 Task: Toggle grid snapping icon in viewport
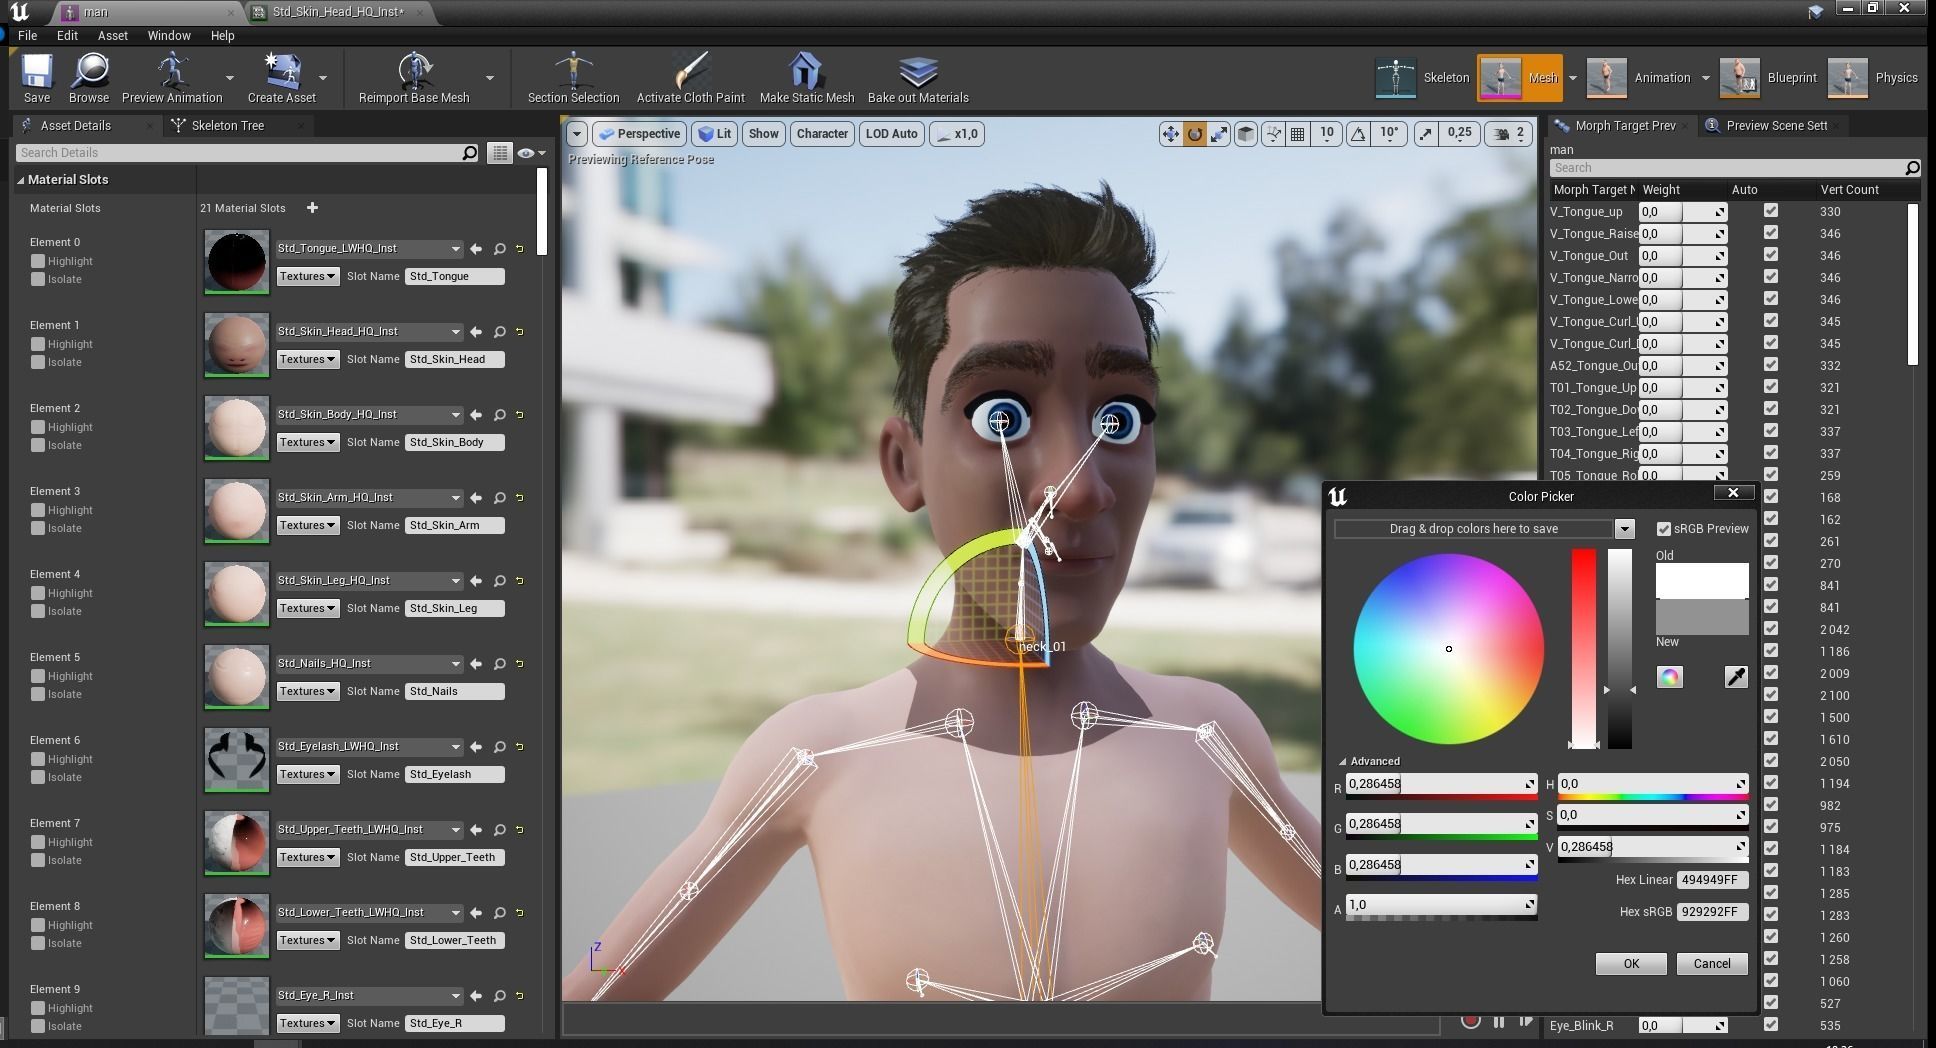1298,134
